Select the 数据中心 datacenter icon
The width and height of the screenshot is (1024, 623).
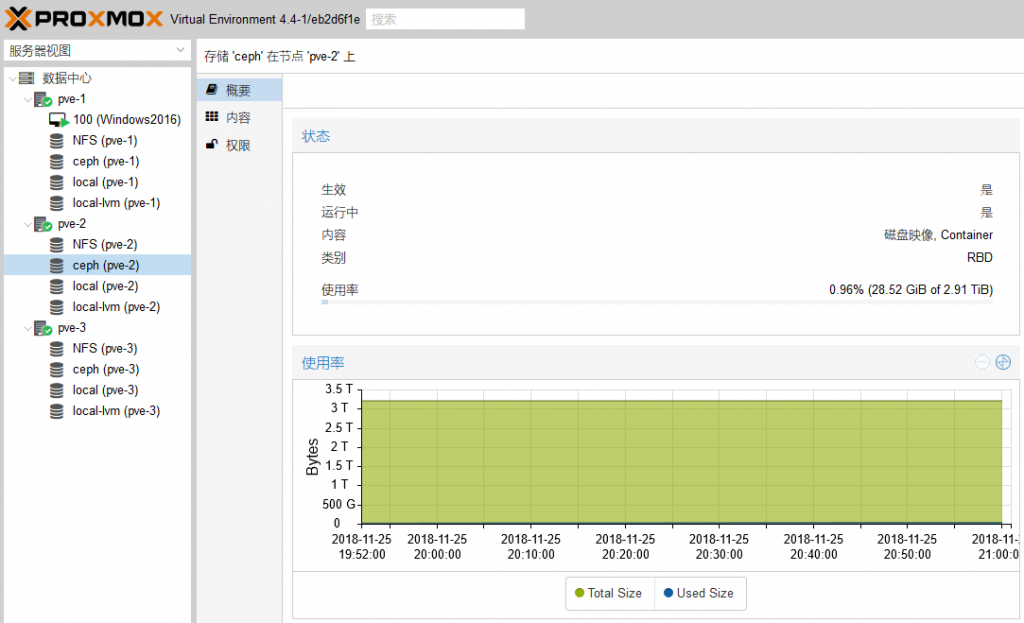tap(27, 78)
